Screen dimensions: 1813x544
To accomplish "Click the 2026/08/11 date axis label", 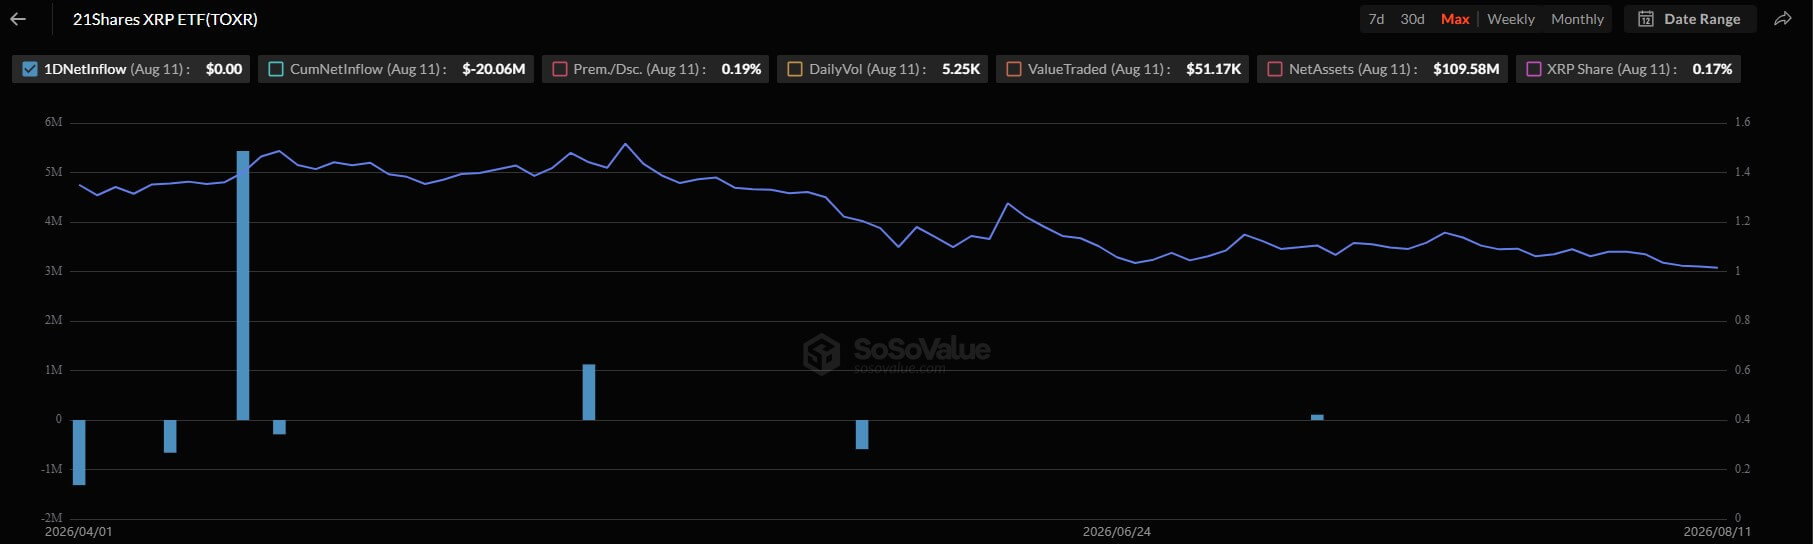I will [1717, 531].
